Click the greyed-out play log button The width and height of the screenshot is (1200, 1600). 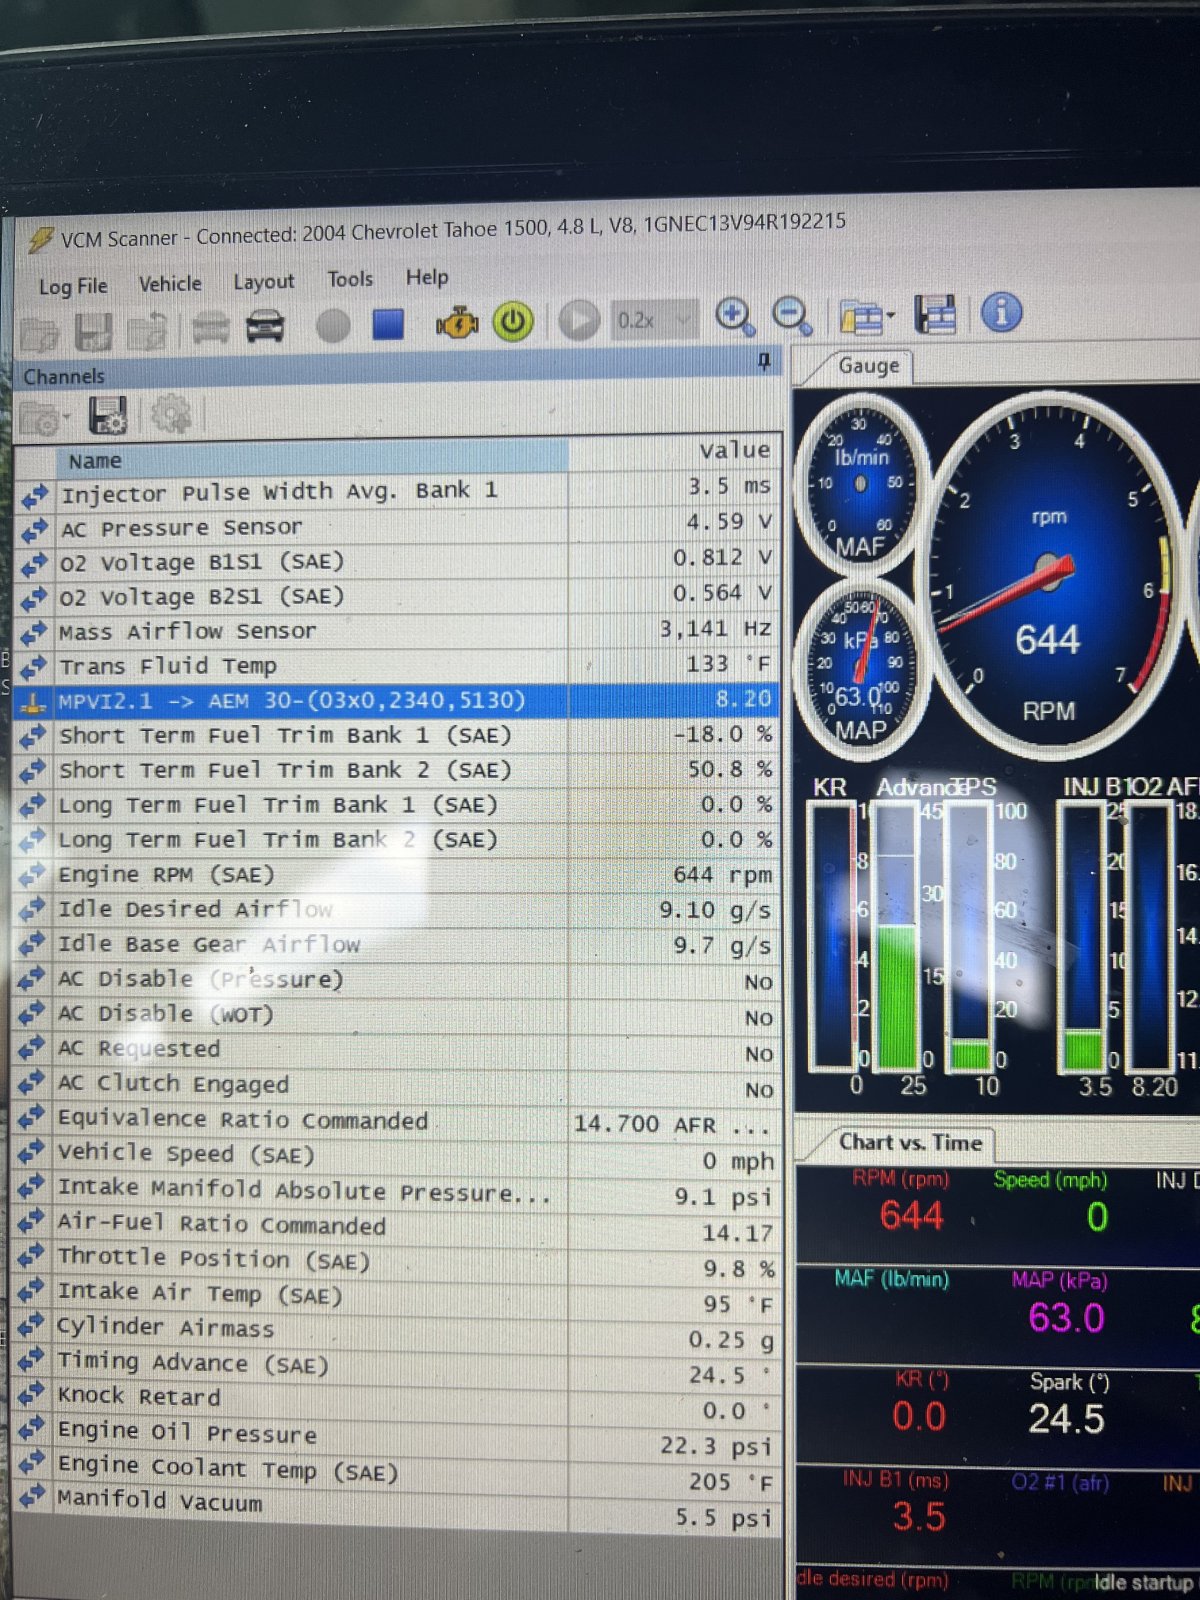[x=578, y=321]
